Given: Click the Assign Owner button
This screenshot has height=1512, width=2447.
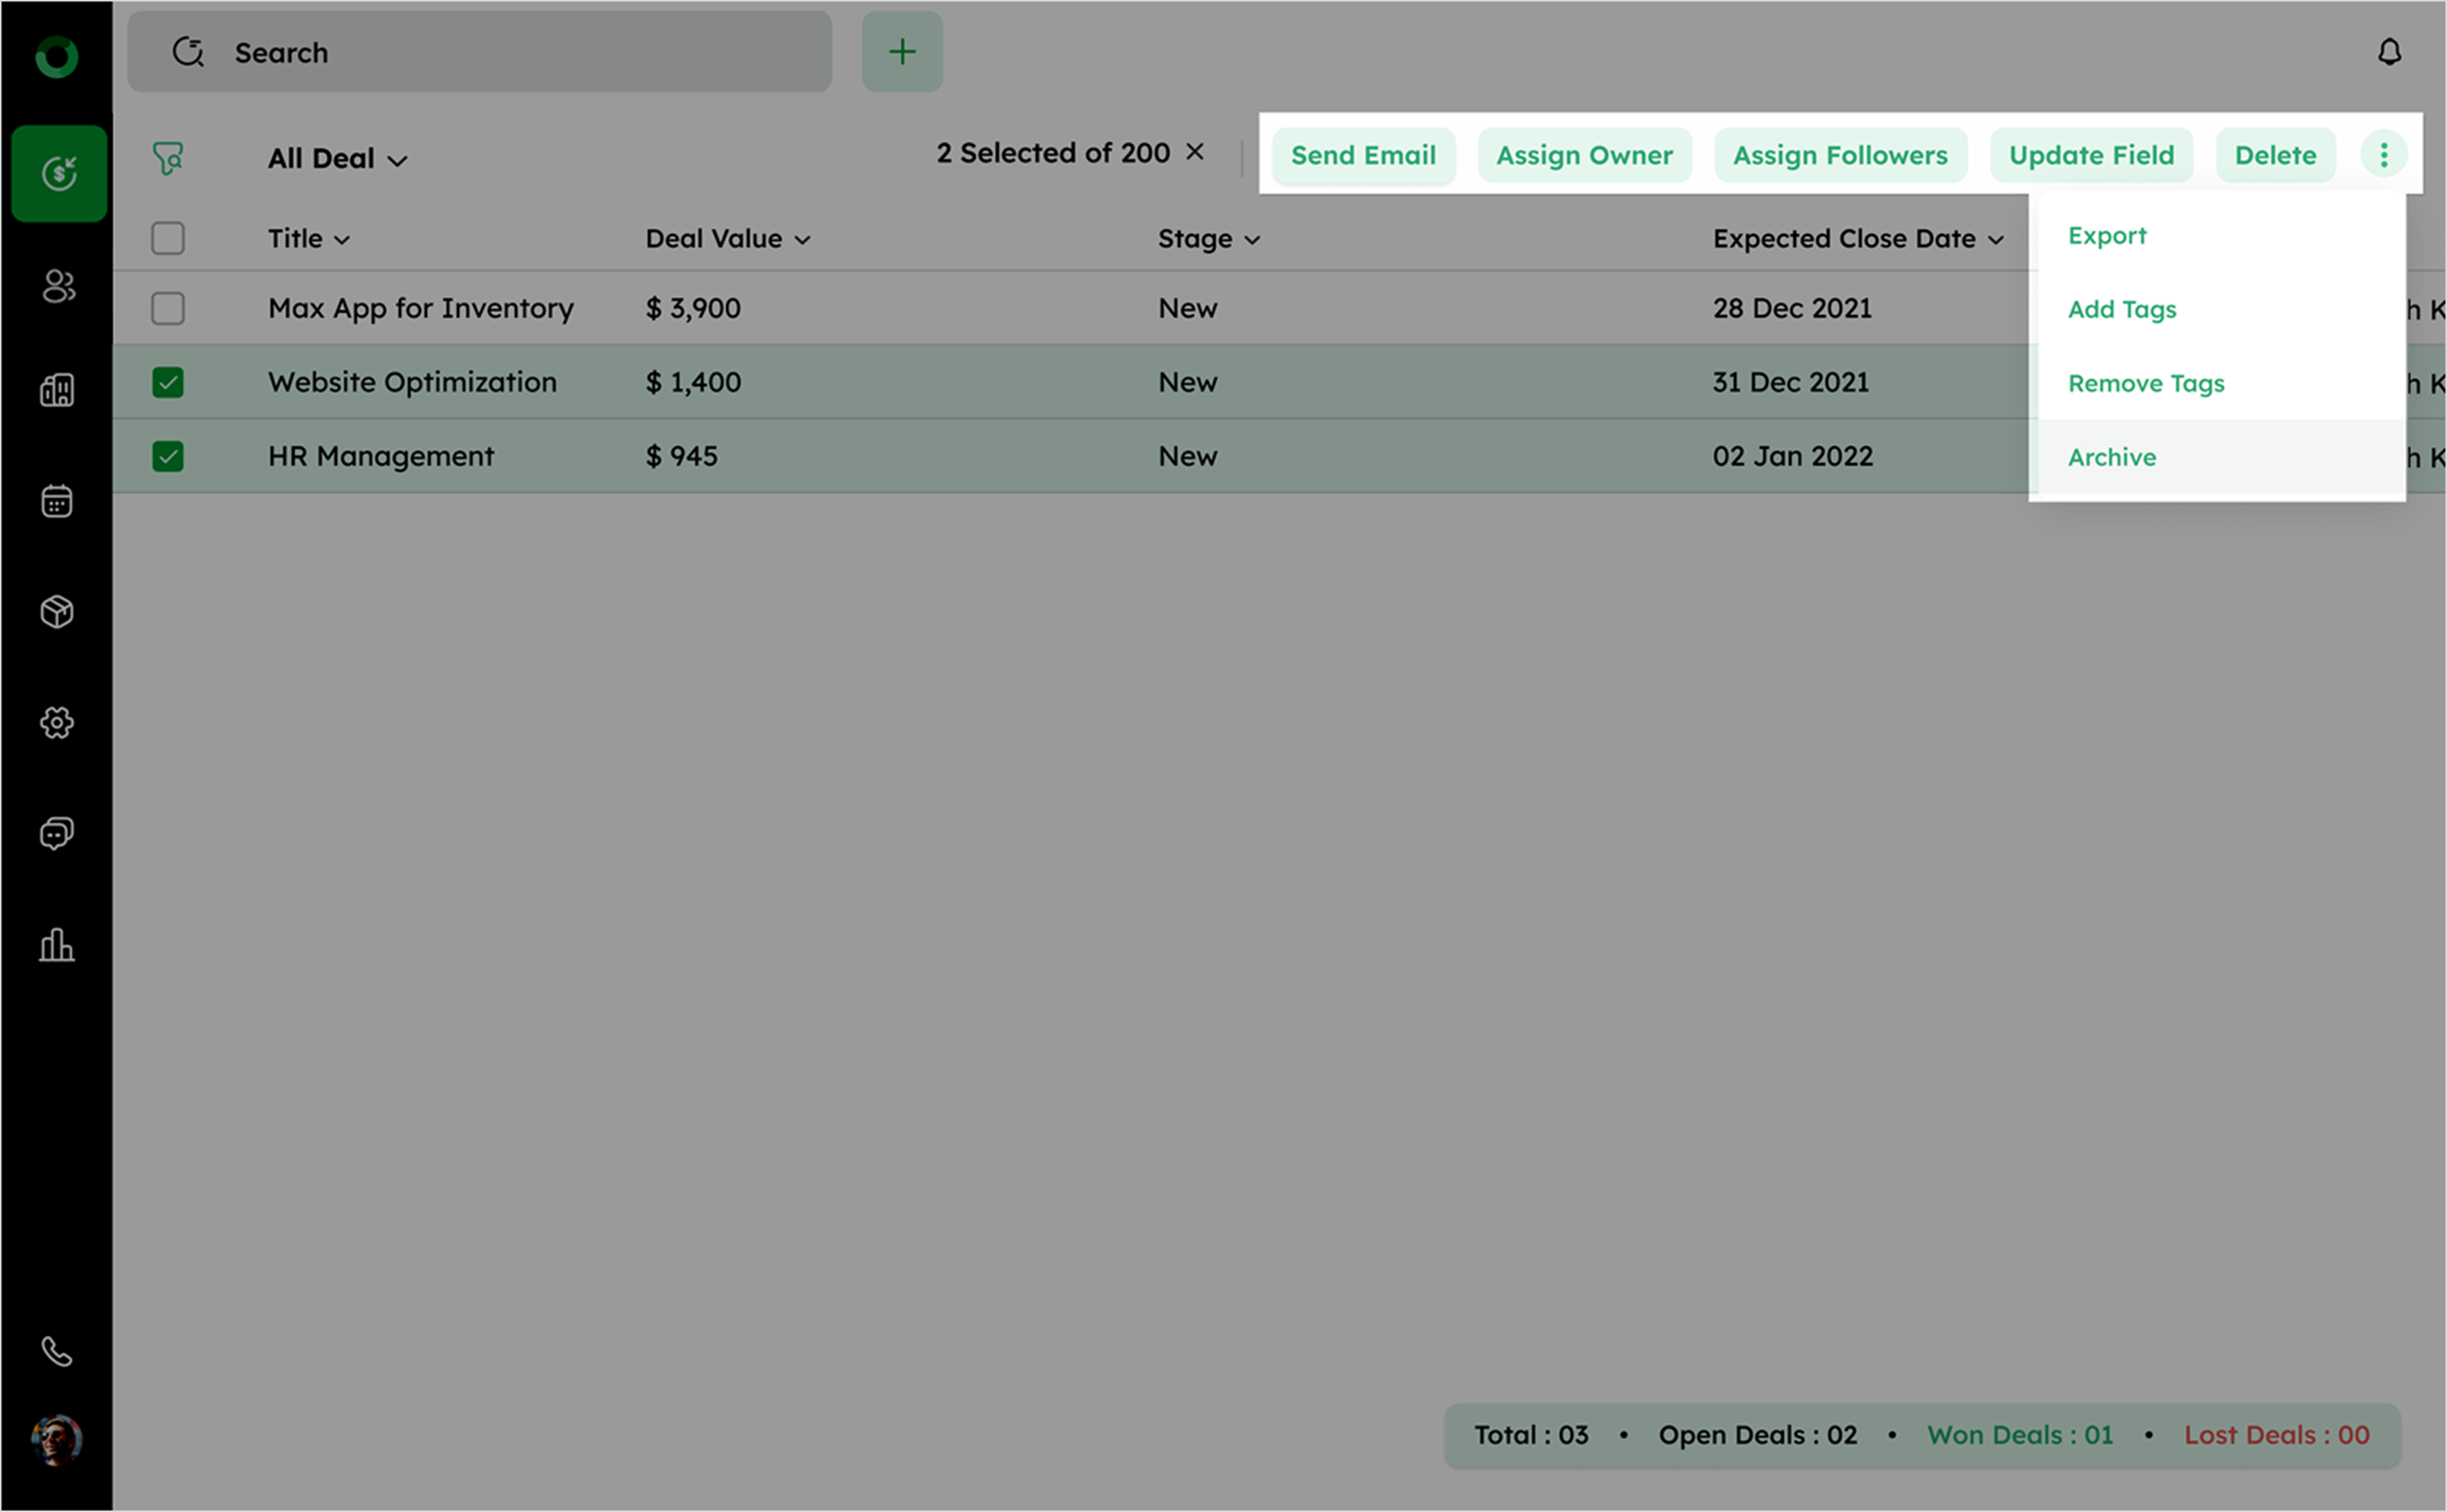Looking at the screenshot, I should coord(1583,155).
